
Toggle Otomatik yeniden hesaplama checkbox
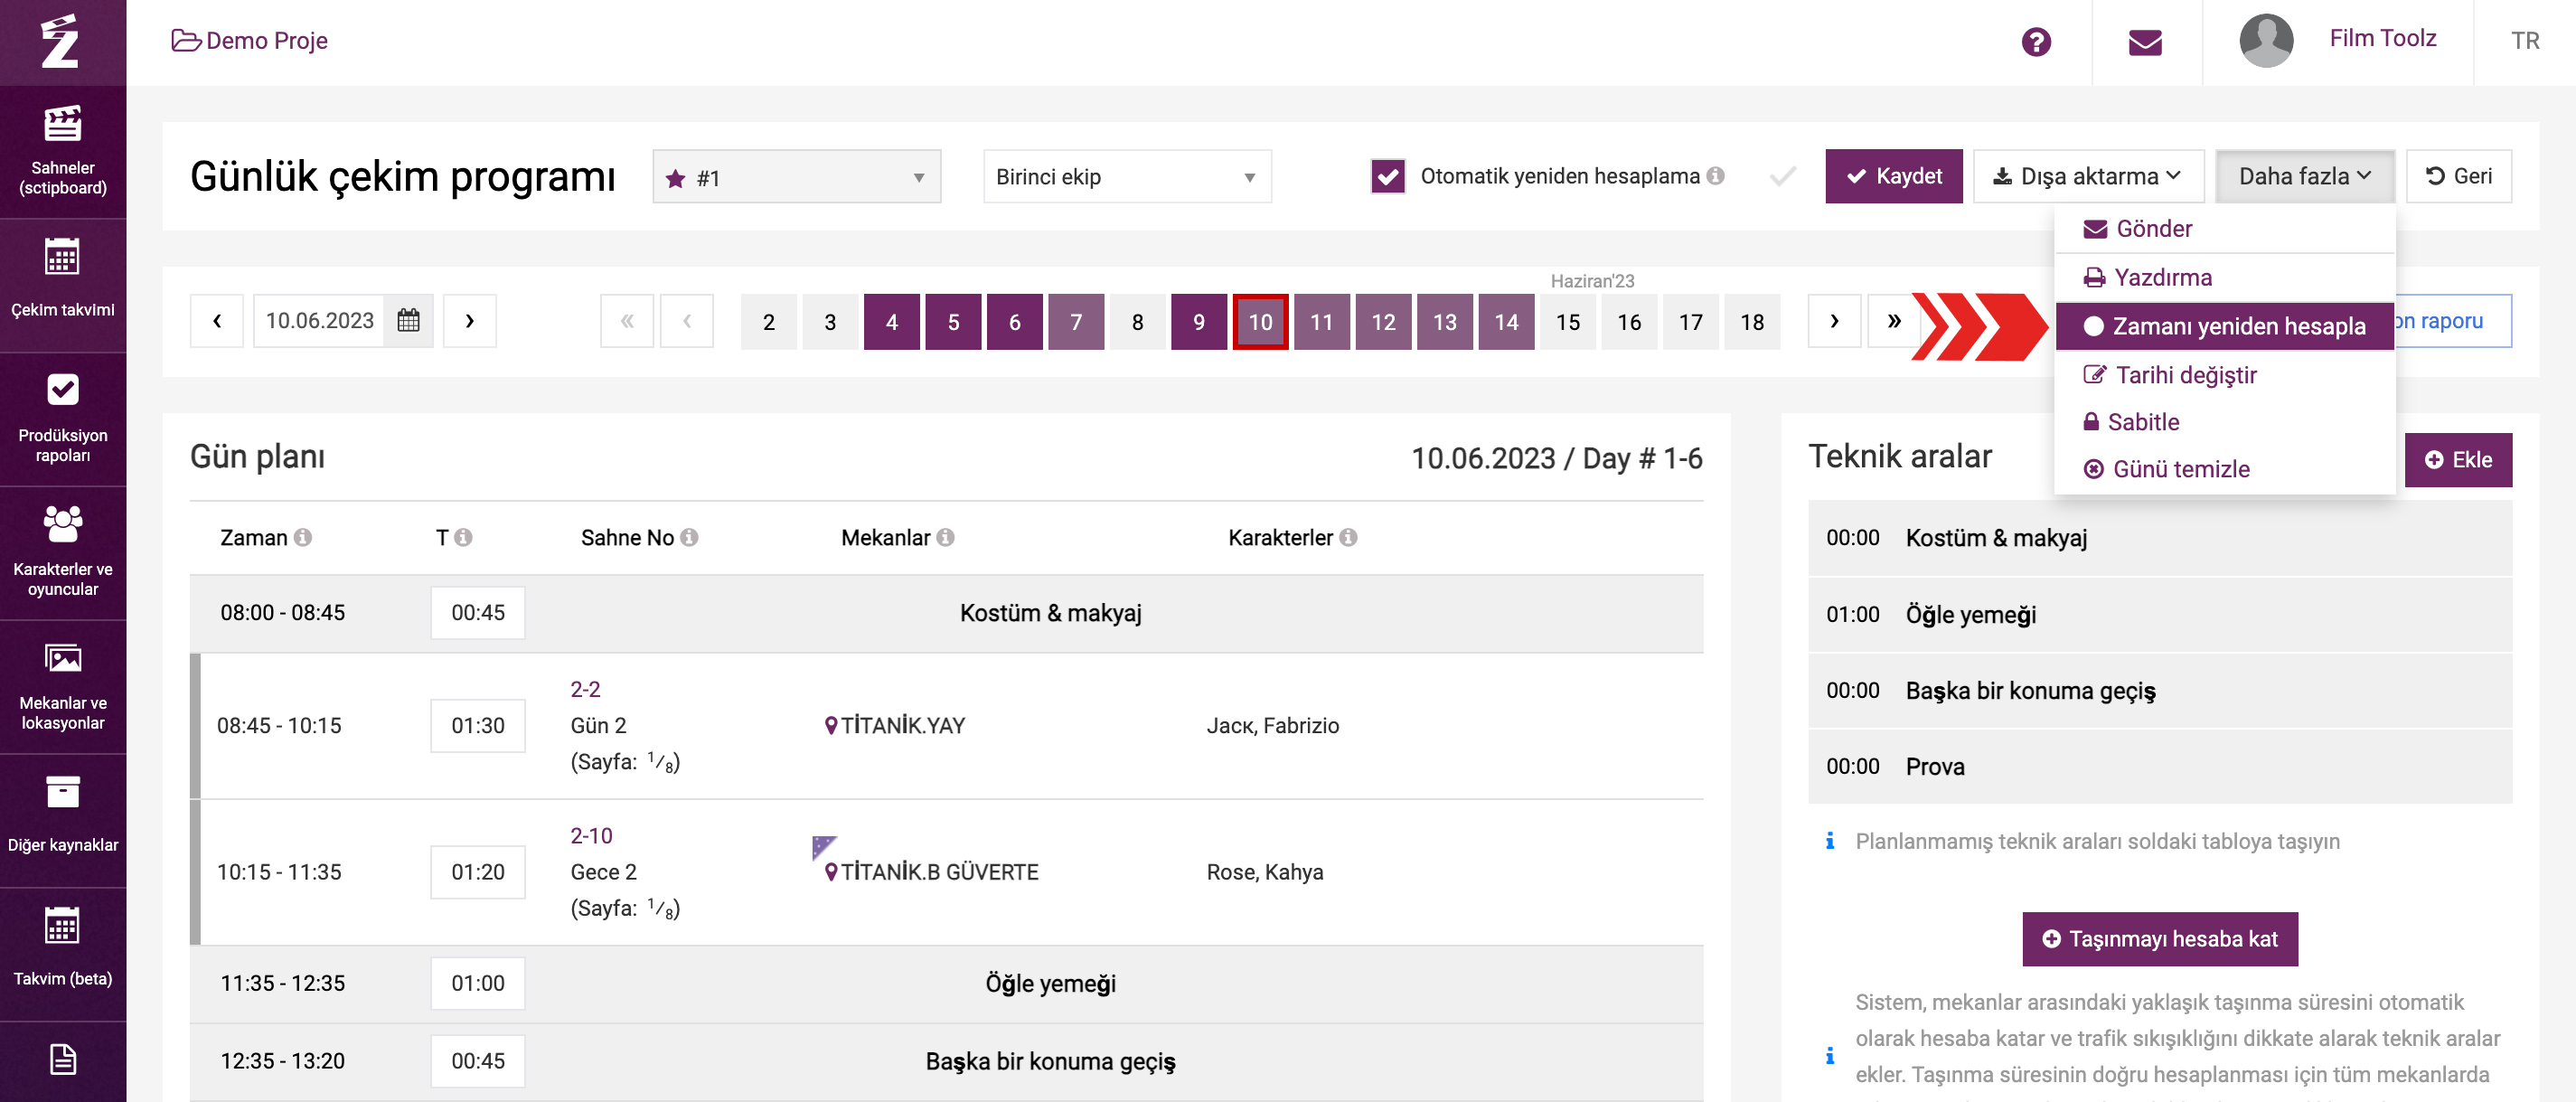(x=1387, y=176)
